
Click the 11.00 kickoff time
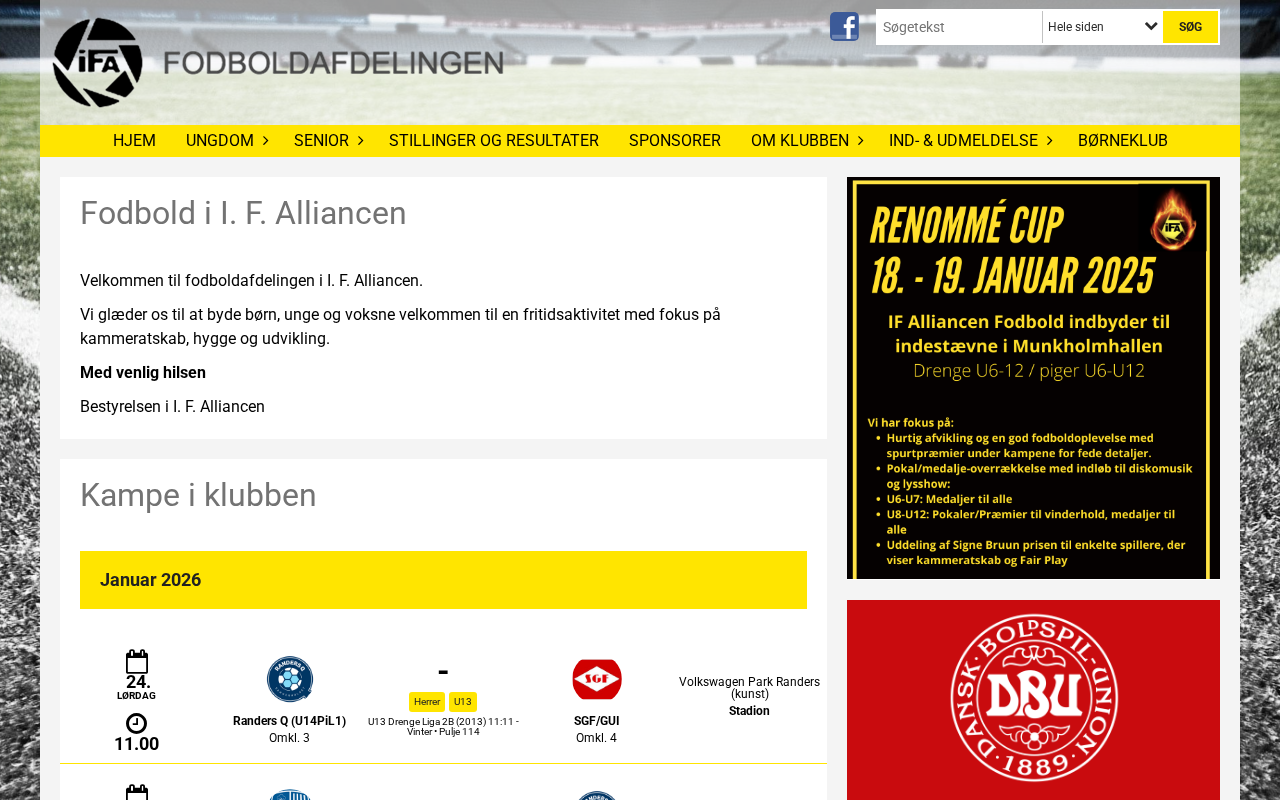click(137, 744)
